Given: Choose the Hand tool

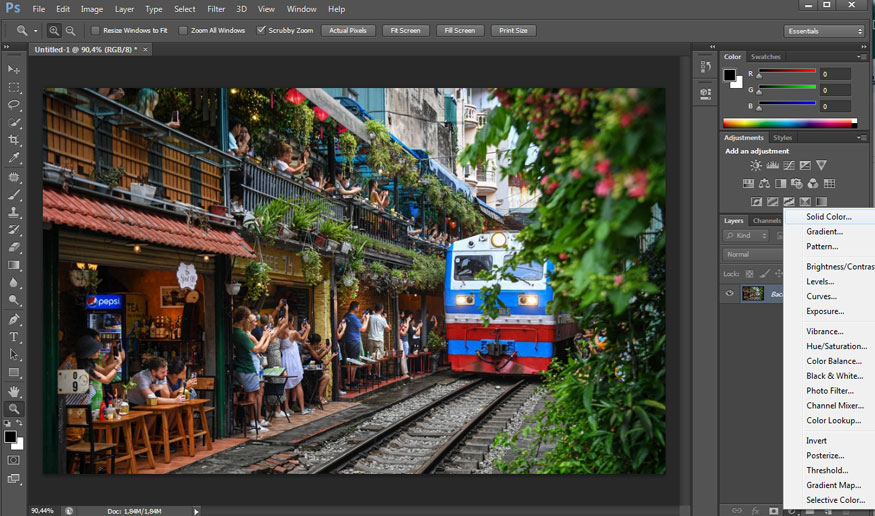Looking at the screenshot, I should point(14,391).
